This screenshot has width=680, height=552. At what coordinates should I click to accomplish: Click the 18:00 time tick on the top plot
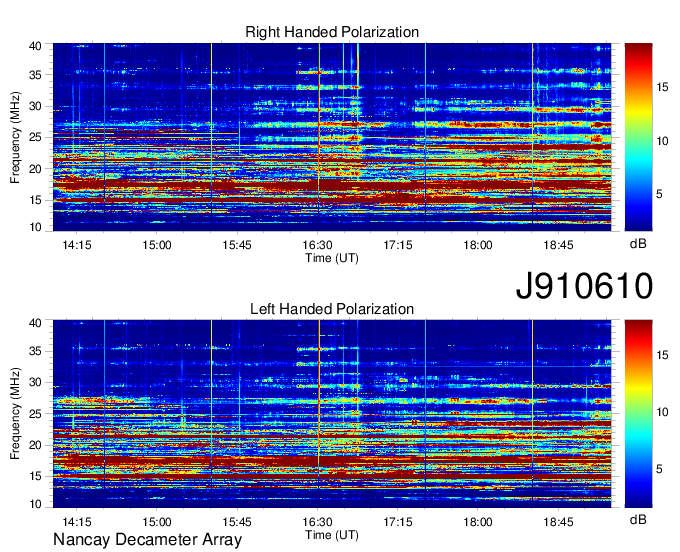click(478, 245)
